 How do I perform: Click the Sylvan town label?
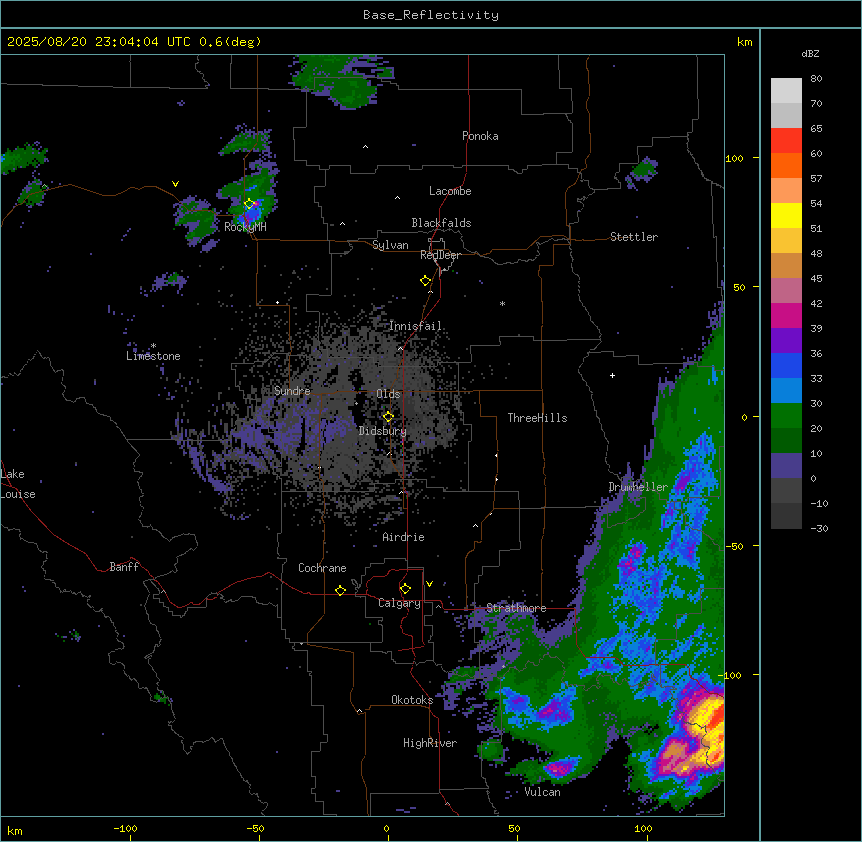click(390, 245)
